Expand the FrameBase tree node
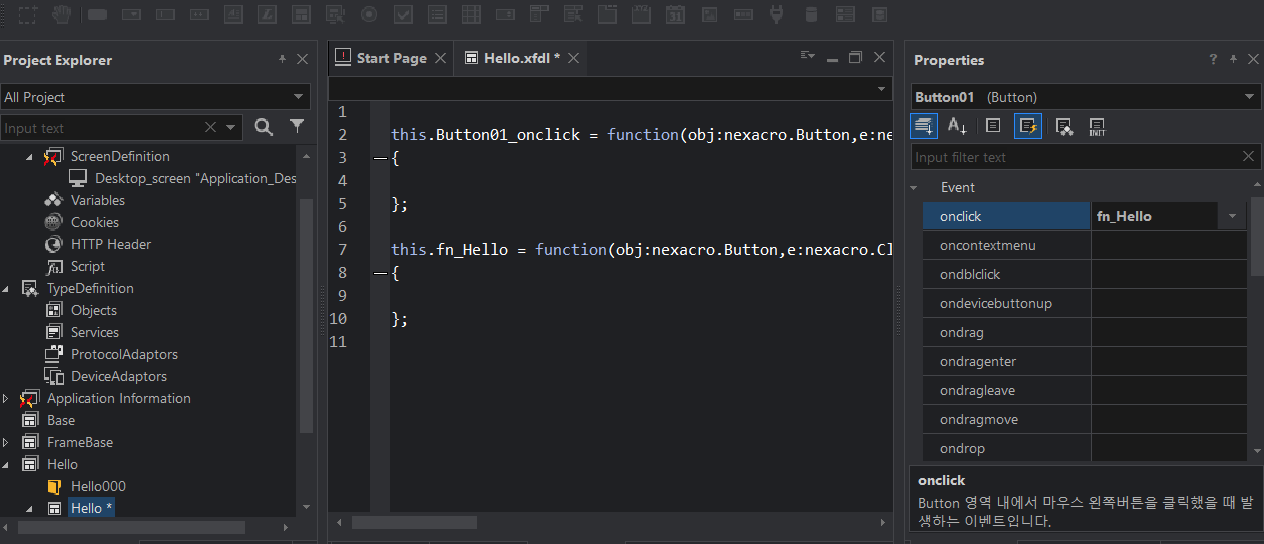Image resolution: width=1264 pixels, height=544 pixels. (x=6, y=442)
